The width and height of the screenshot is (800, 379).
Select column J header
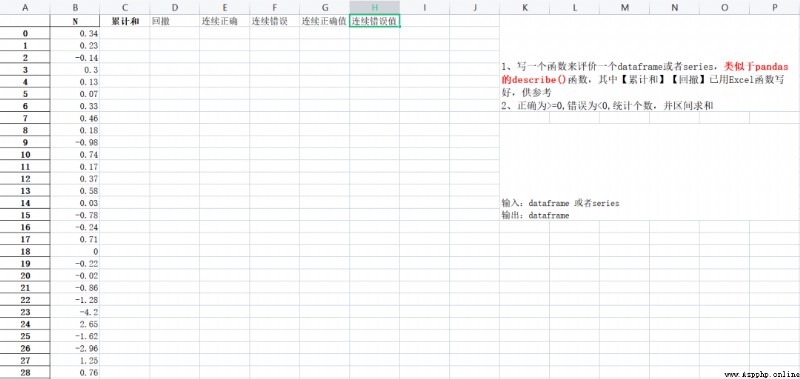(x=475, y=7)
